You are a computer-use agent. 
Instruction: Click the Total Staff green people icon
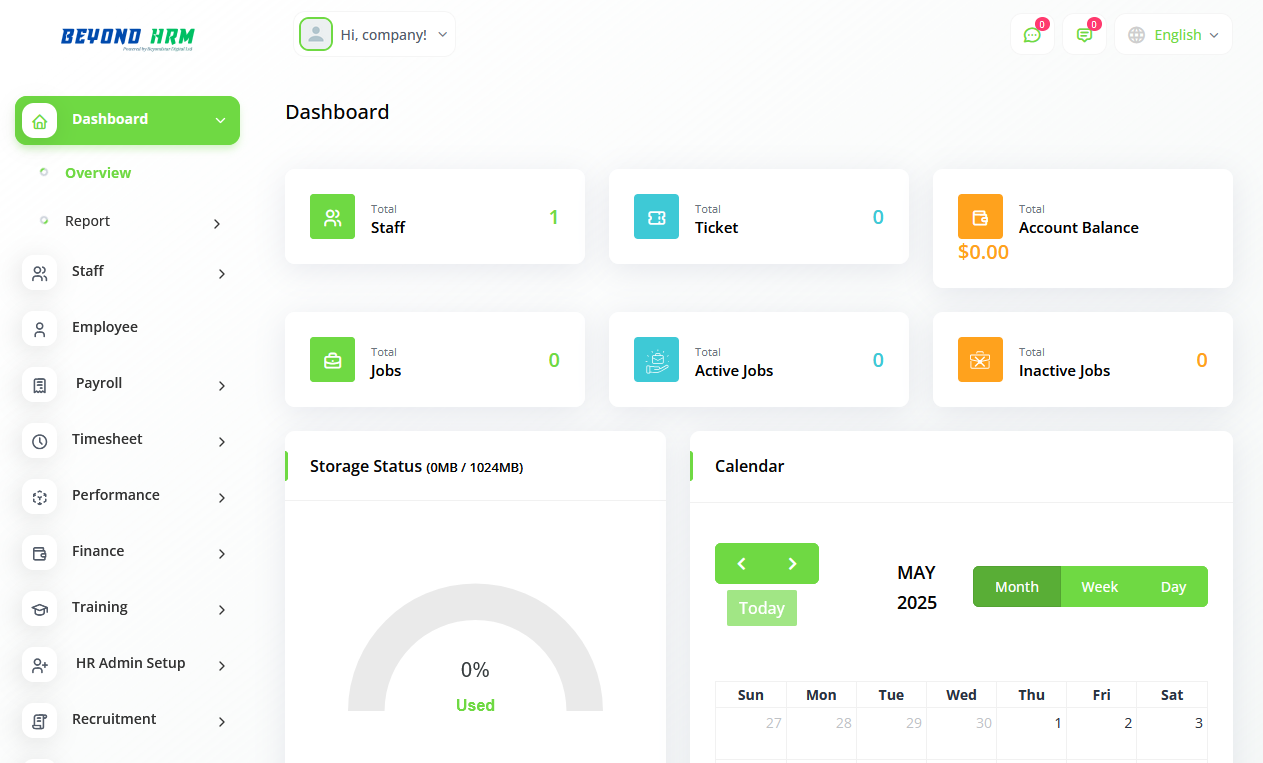coord(332,217)
